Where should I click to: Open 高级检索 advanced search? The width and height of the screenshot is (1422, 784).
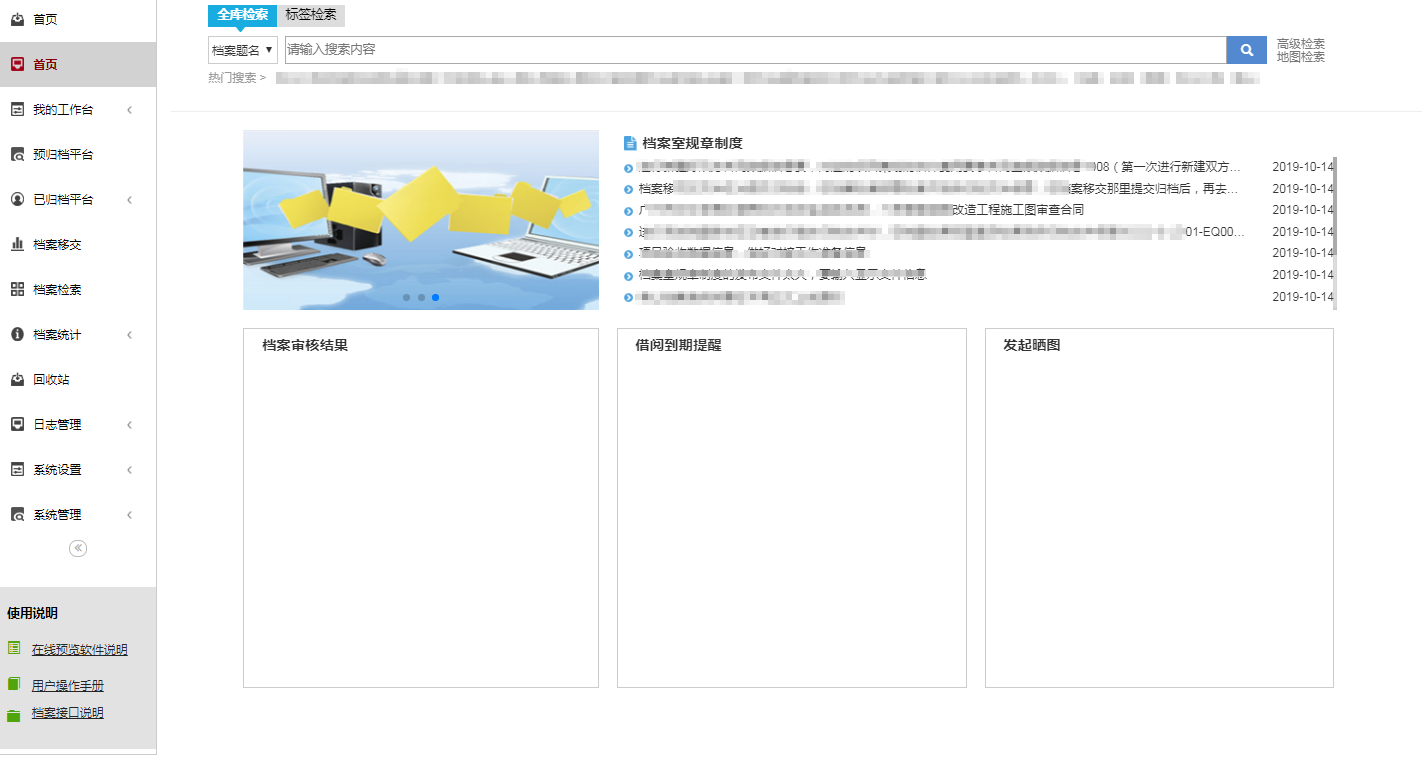1301,44
